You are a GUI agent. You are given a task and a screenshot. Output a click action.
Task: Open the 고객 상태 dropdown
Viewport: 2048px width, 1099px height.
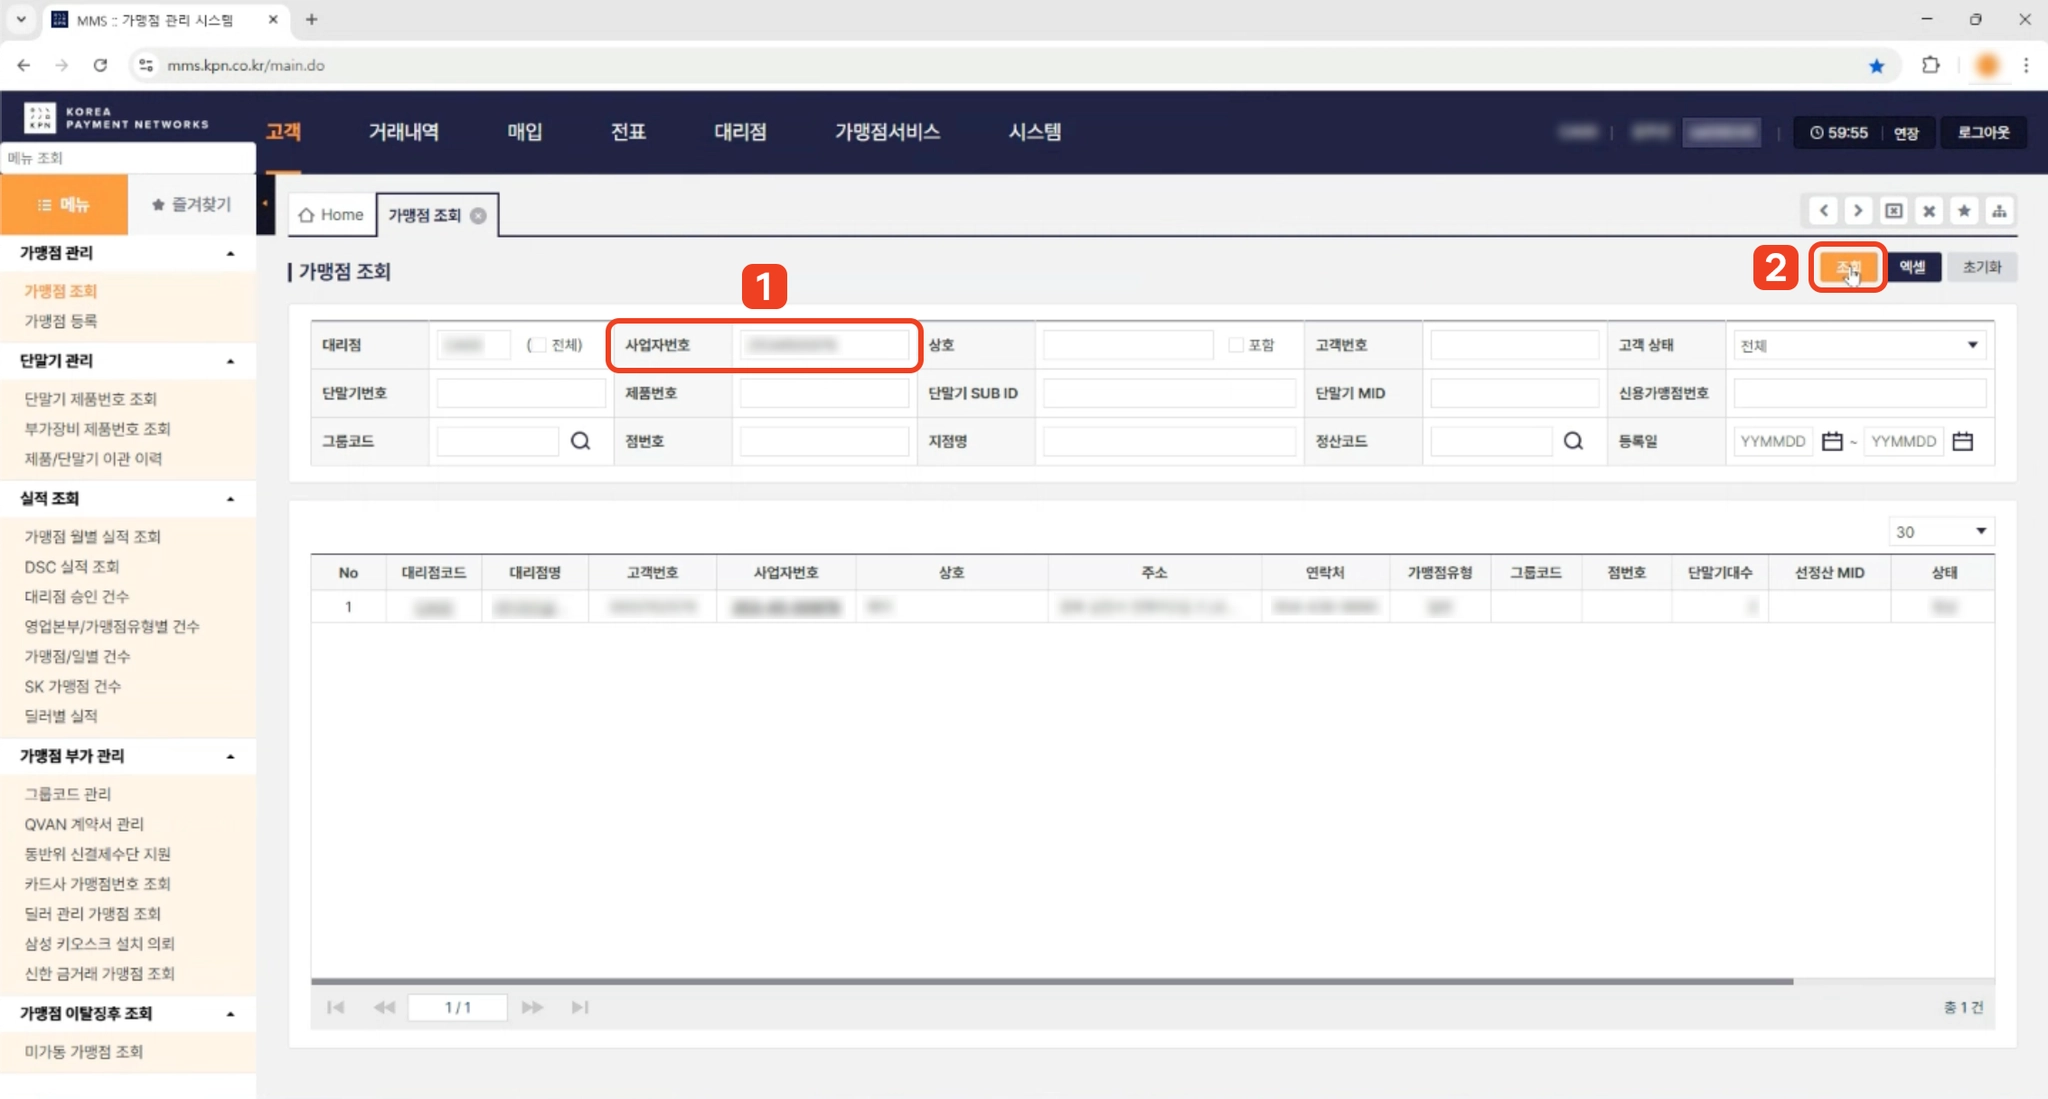tap(1858, 345)
